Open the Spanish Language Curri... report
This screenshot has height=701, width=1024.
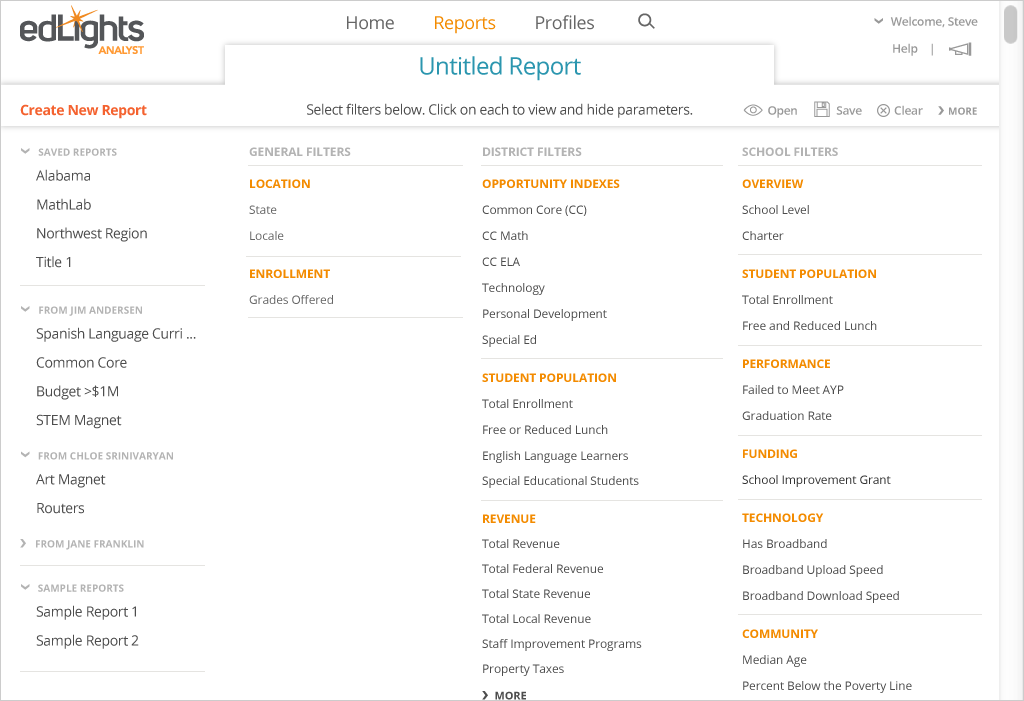coord(116,334)
